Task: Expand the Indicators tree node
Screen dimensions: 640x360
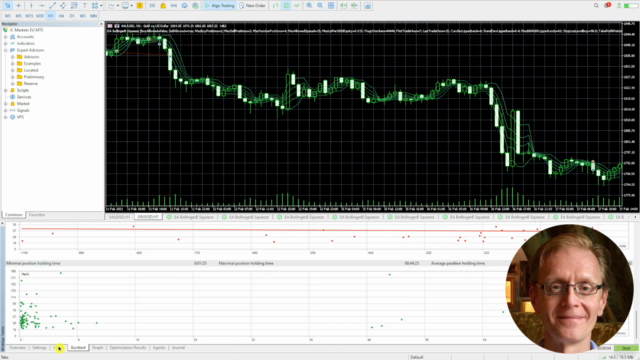Action: (6, 43)
